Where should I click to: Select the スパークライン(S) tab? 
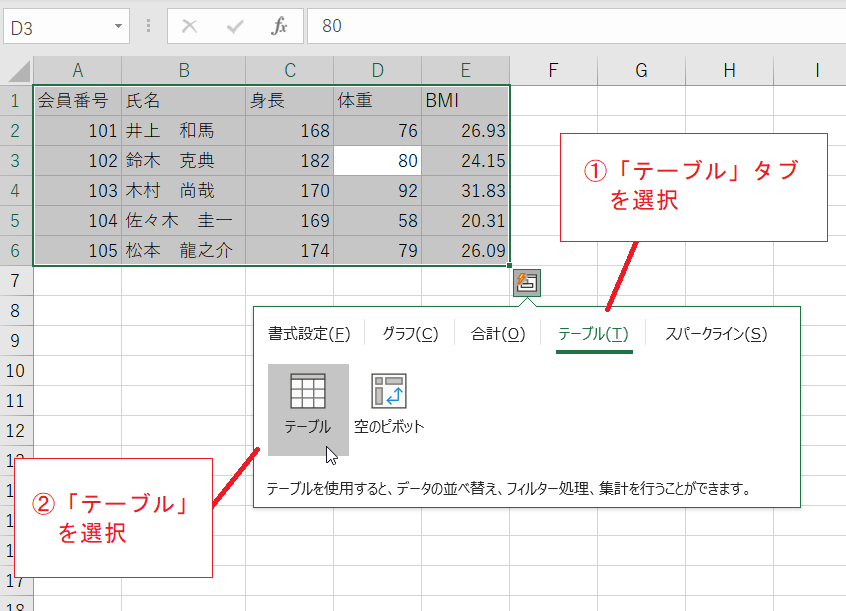[x=716, y=333]
